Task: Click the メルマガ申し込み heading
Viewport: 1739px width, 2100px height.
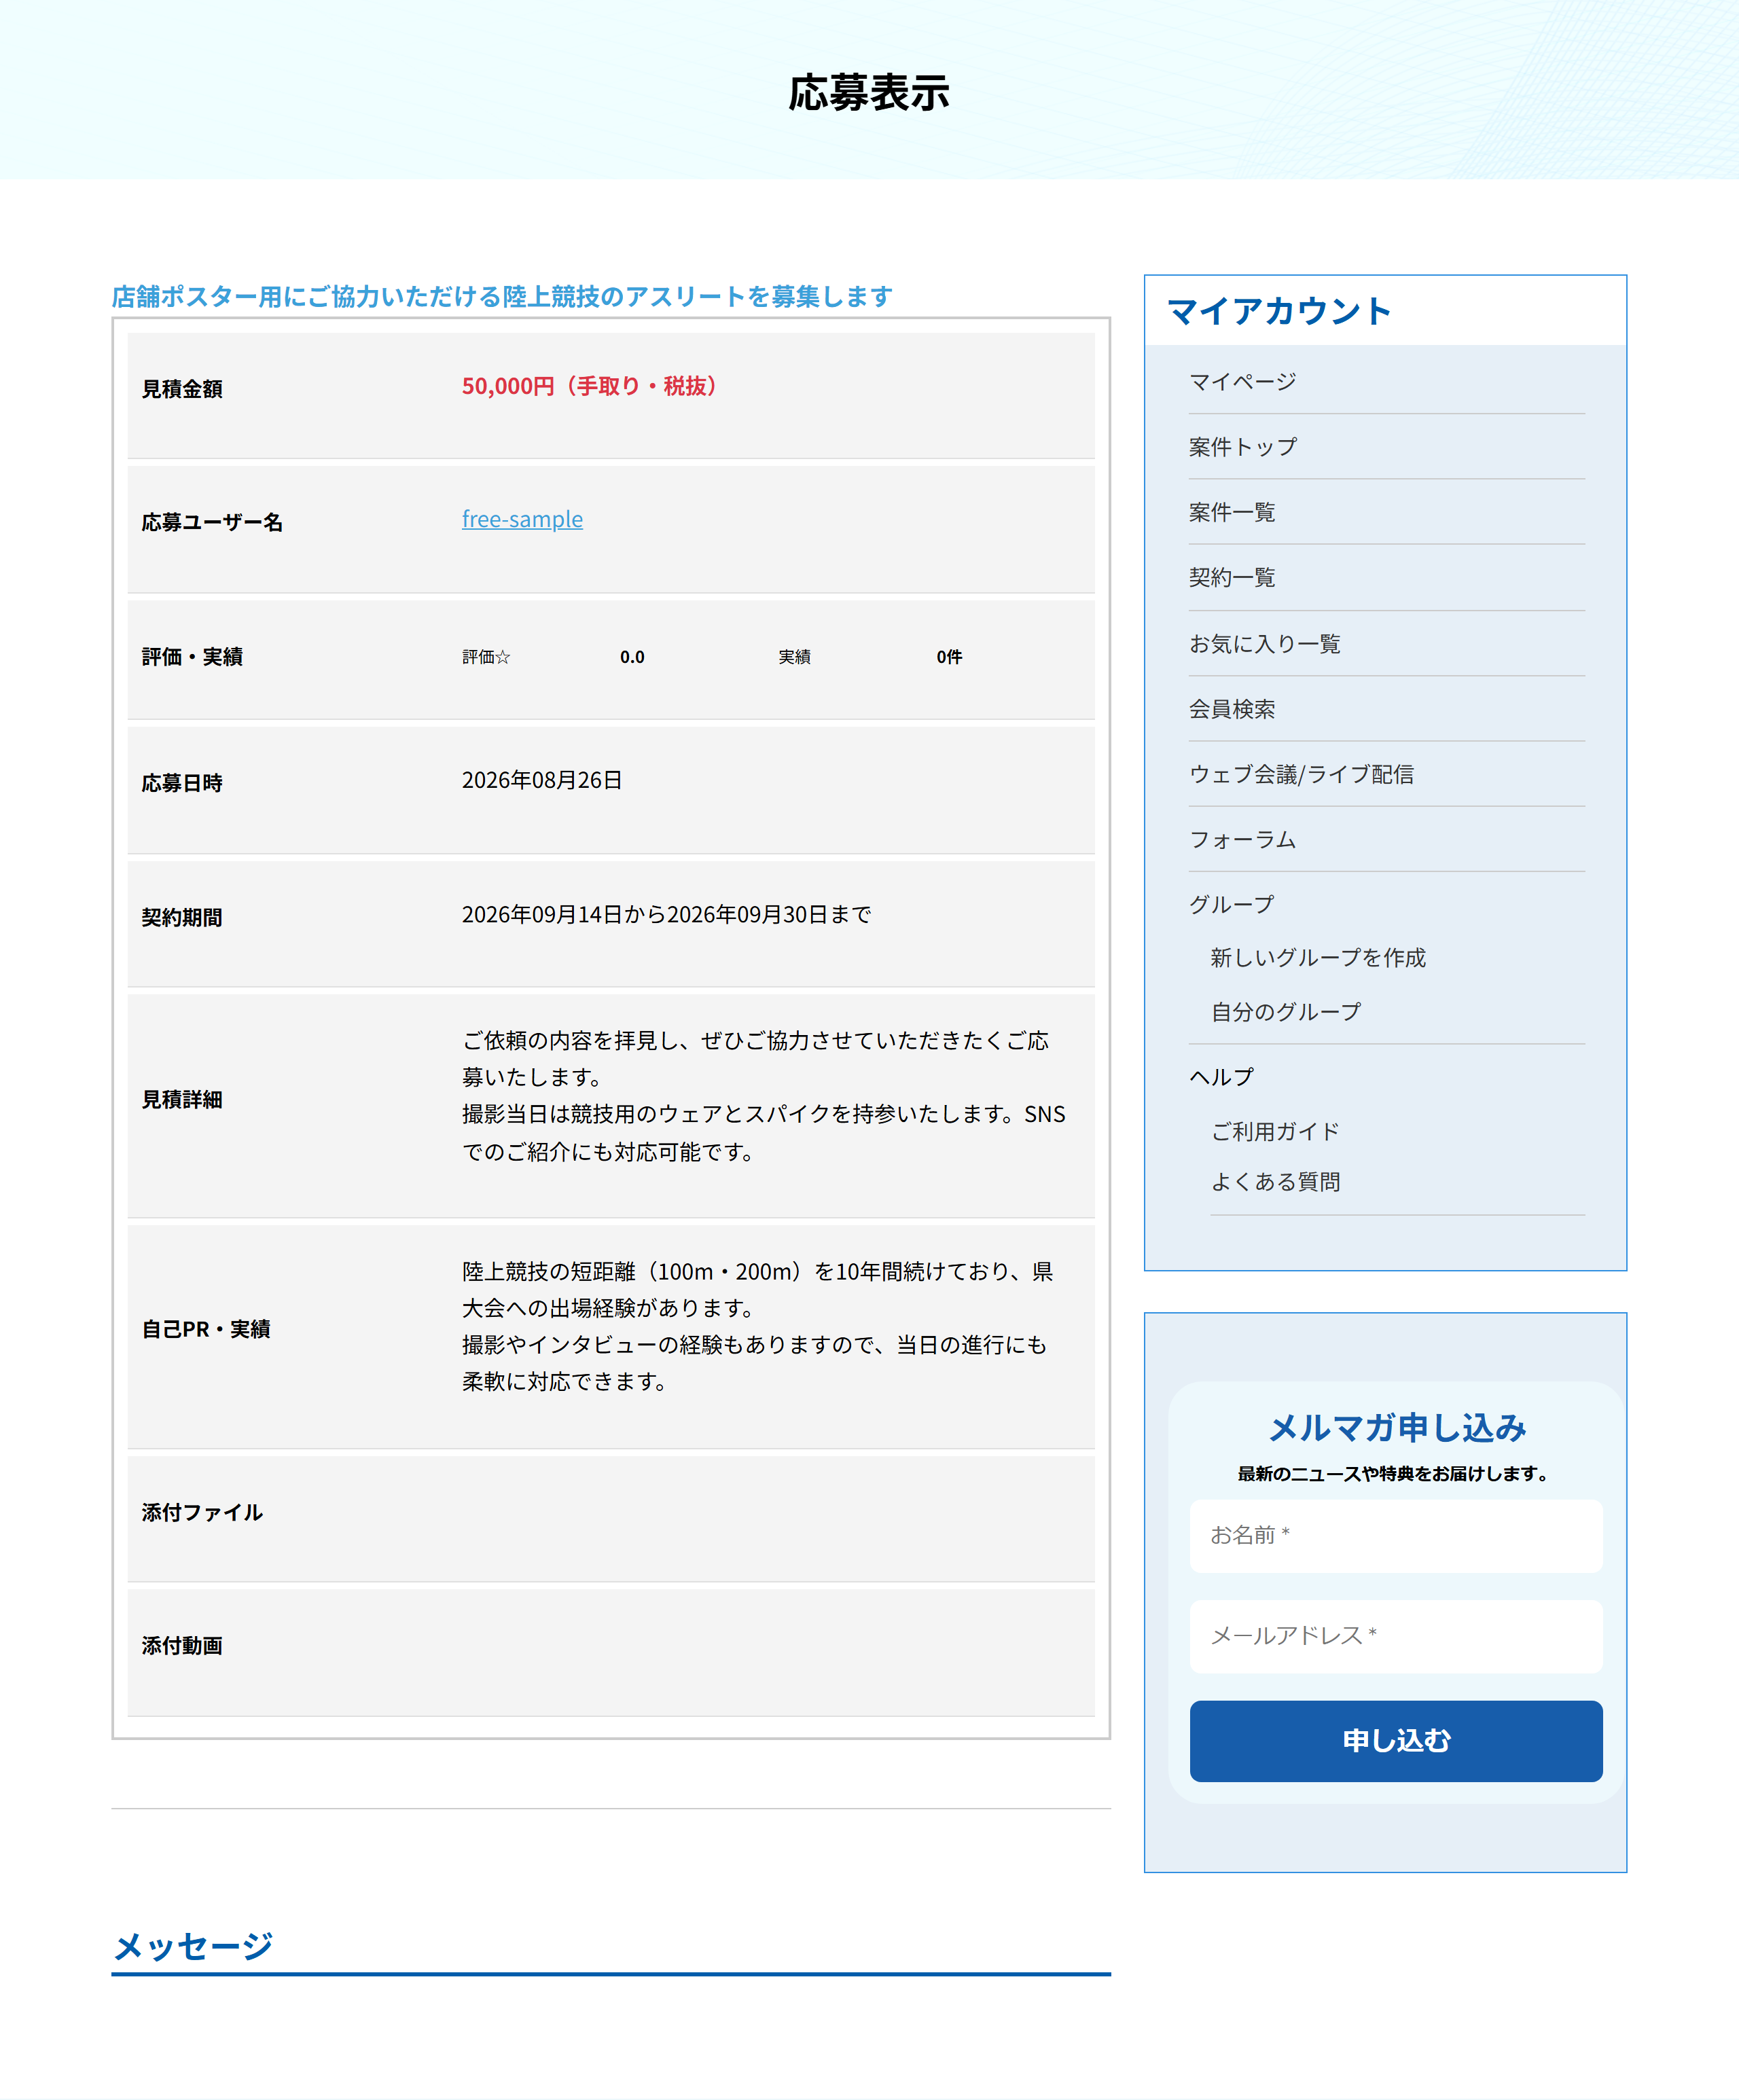Action: coord(1396,1427)
